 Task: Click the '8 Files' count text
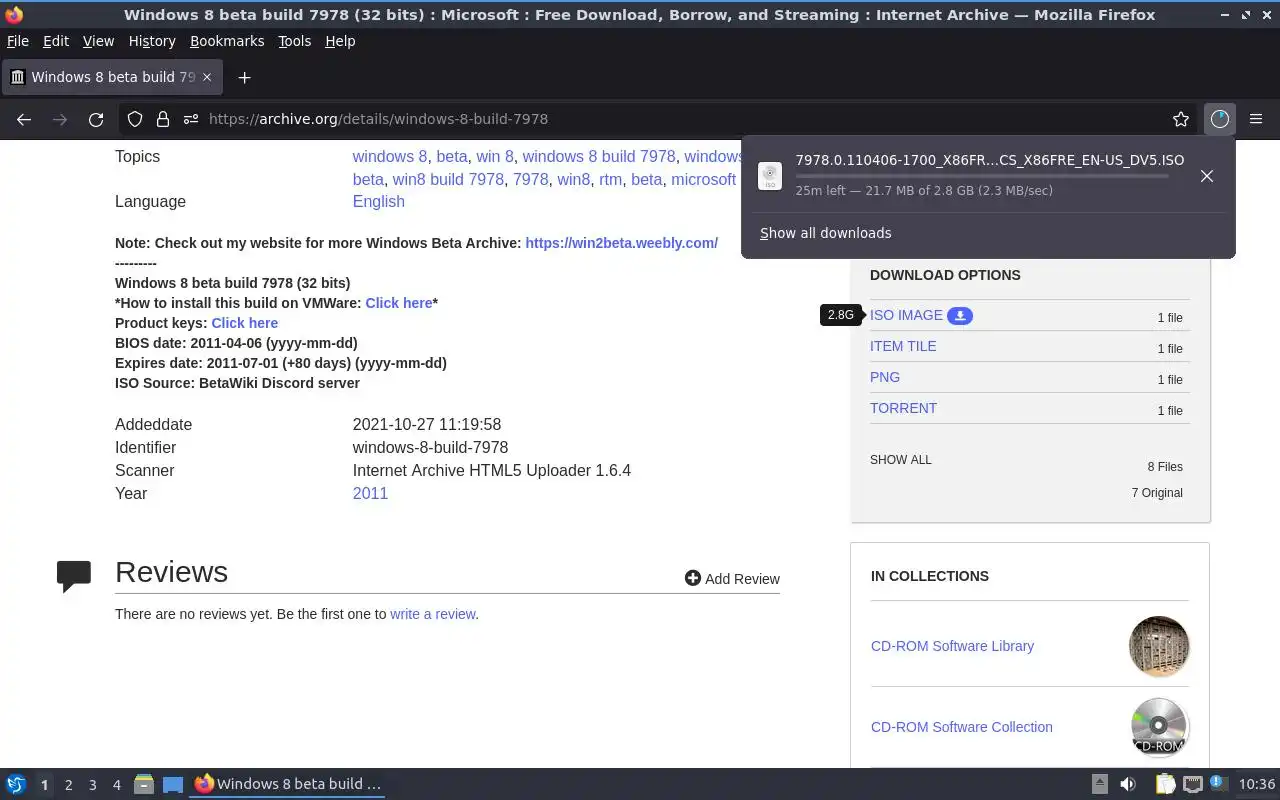1165,467
